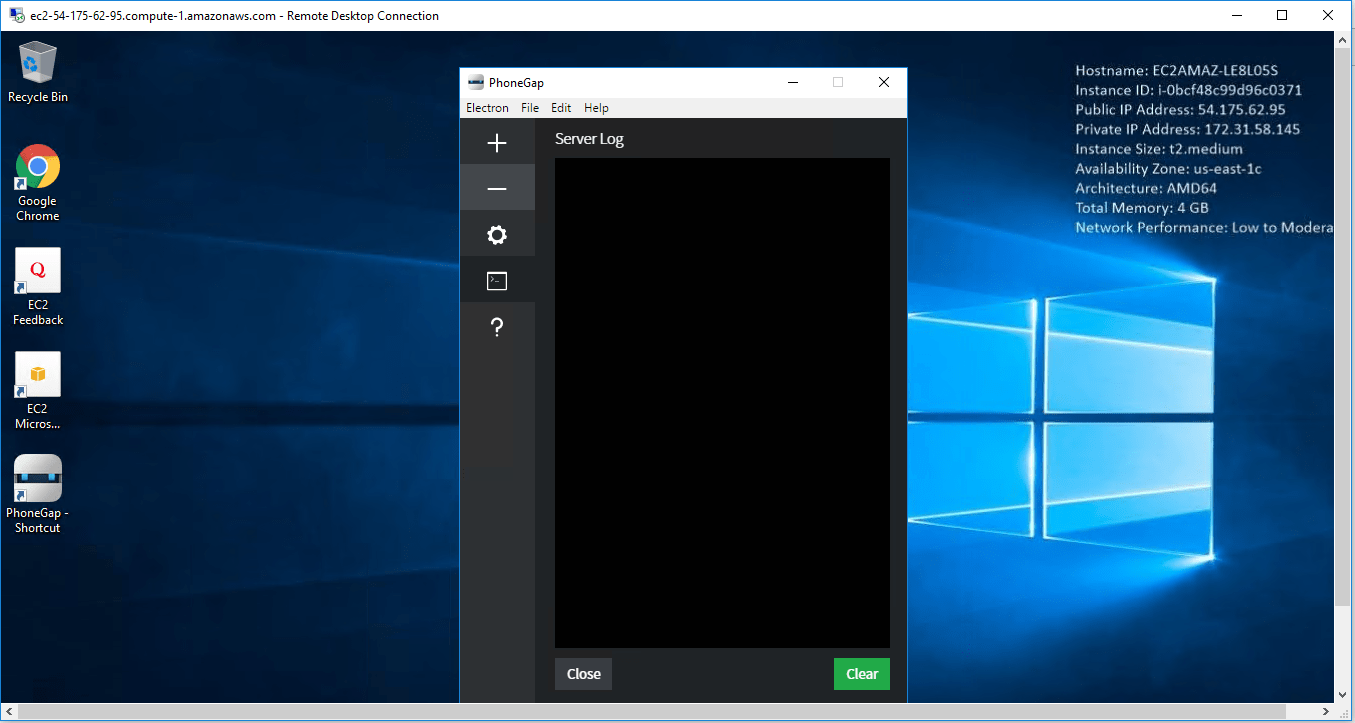Minimize the PhoneGap window
The width and height of the screenshot is (1355, 723).
pos(792,83)
